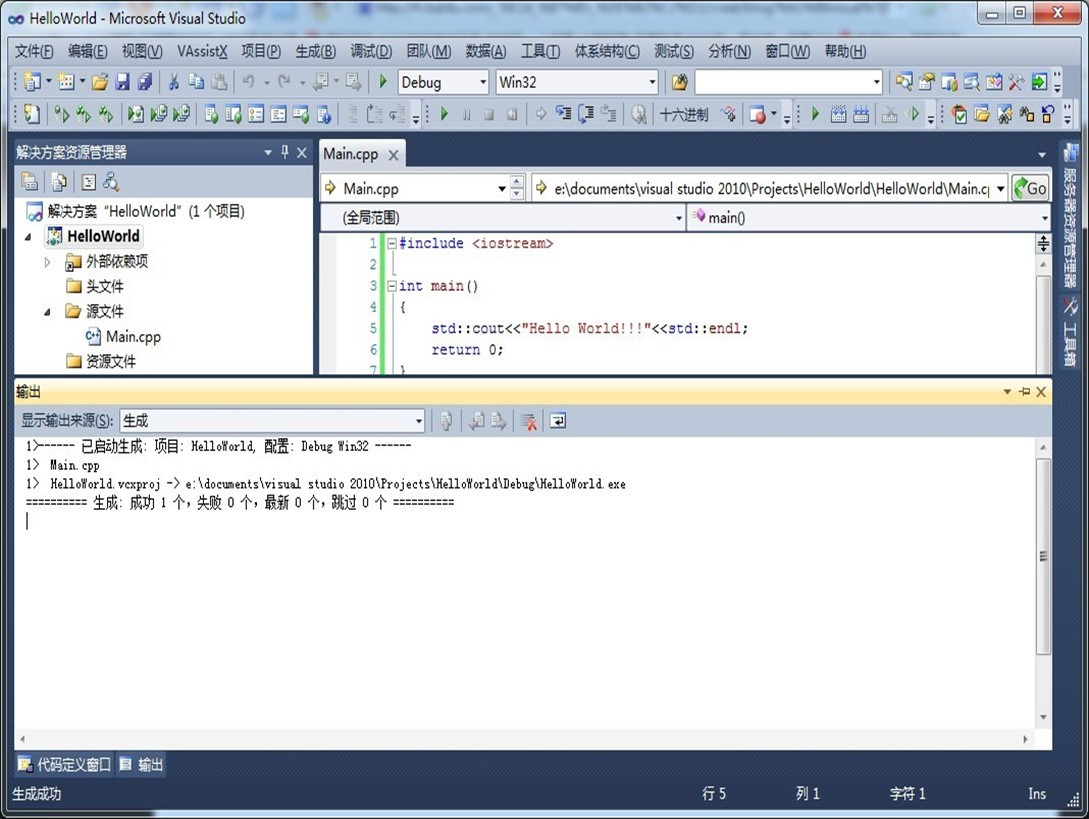1089x819 pixels.
Task: Click the Pause debugging icon
Action: [467, 114]
